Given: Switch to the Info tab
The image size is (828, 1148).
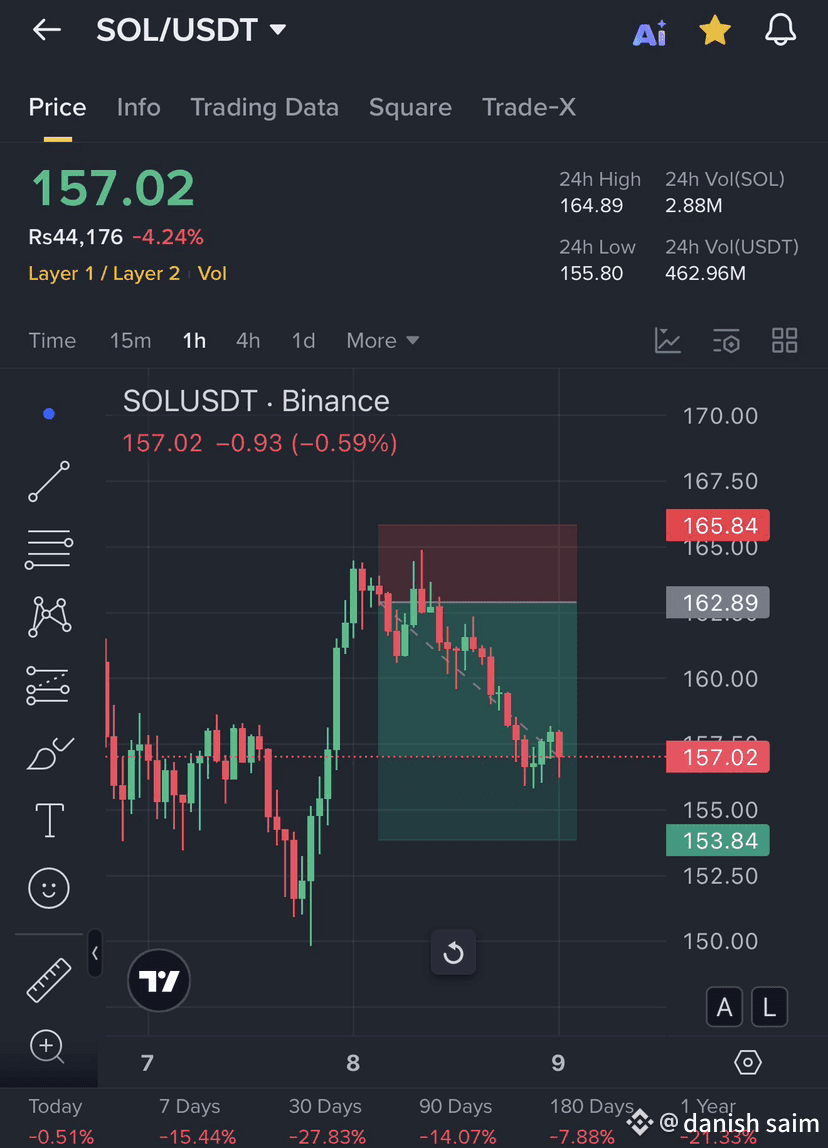Looking at the screenshot, I should pos(138,108).
